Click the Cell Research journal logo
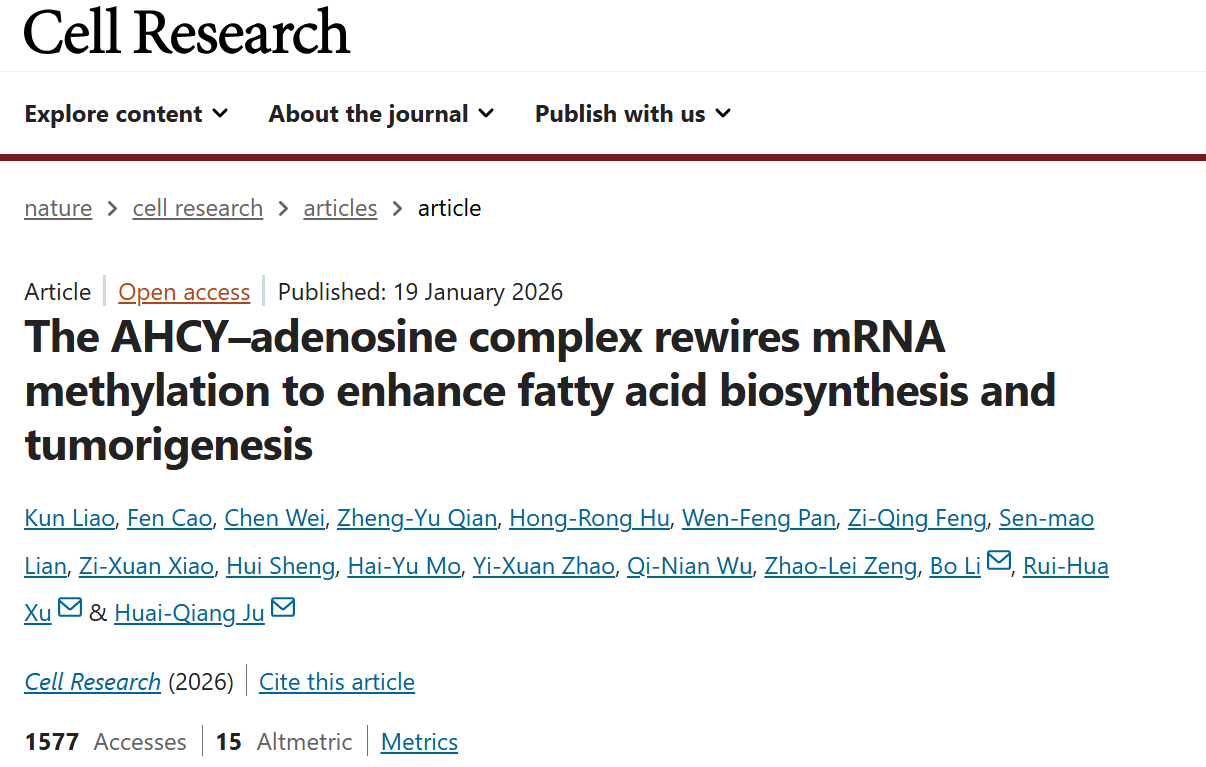The image size is (1206, 767). [x=187, y=32]
